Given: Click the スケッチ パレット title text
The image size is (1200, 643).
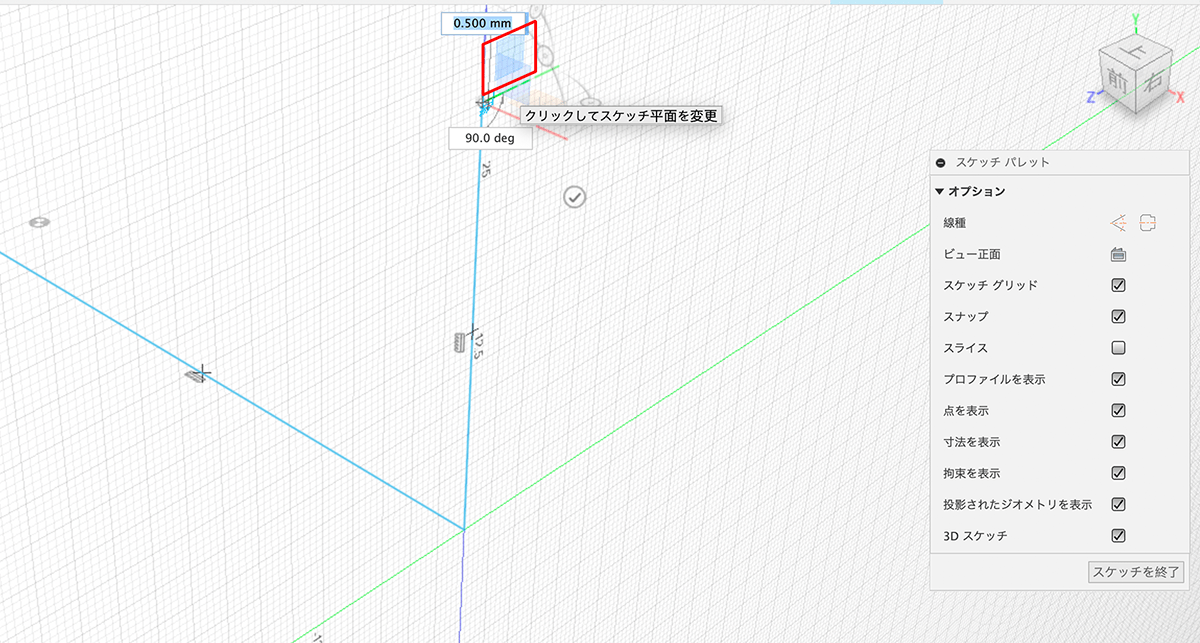Looking at the screenshot, I should (1003, 162).
